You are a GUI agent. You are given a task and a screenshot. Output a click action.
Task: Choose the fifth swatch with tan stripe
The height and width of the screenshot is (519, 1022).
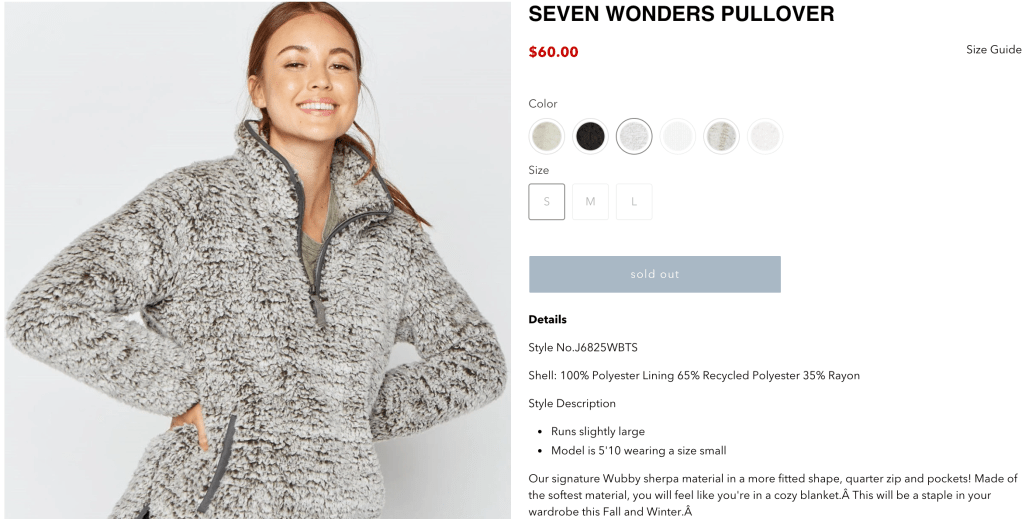[x=721, y=136]
